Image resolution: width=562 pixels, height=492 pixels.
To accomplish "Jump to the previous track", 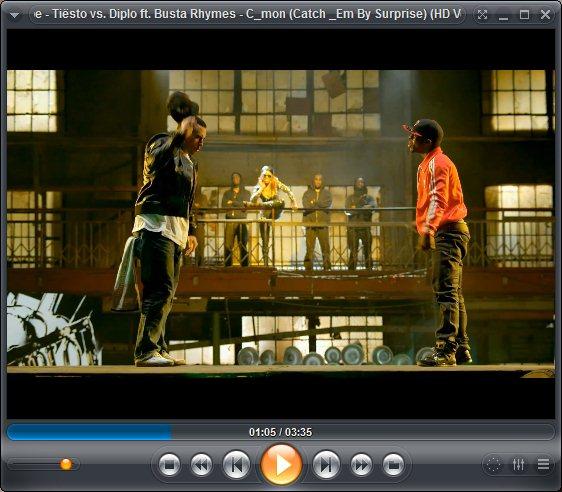I will click(x=236, y=465).
